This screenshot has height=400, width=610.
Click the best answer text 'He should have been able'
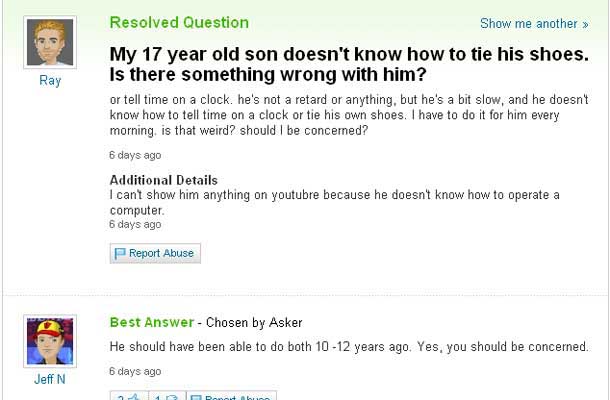(349, 347)
